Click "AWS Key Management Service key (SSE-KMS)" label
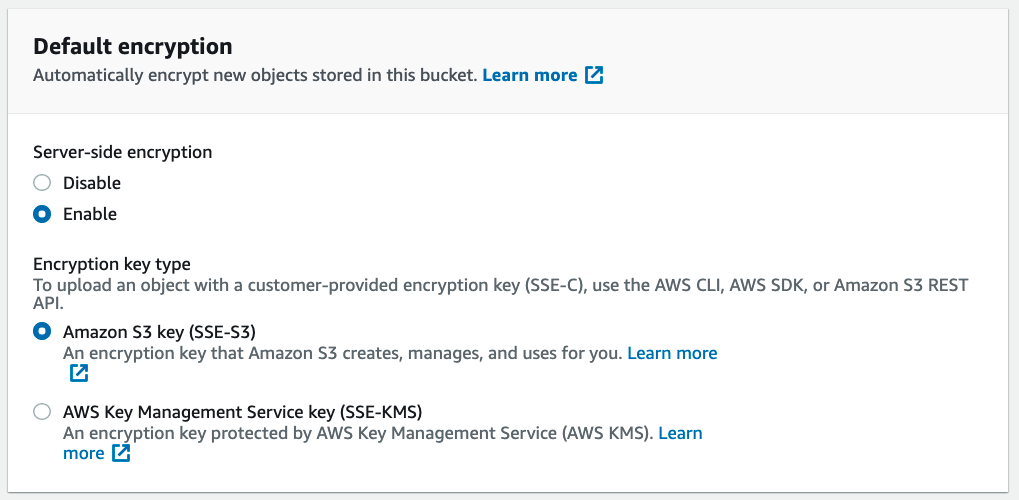The height and width of the screenshot is (500, 1019). click(x=243, y=411)
